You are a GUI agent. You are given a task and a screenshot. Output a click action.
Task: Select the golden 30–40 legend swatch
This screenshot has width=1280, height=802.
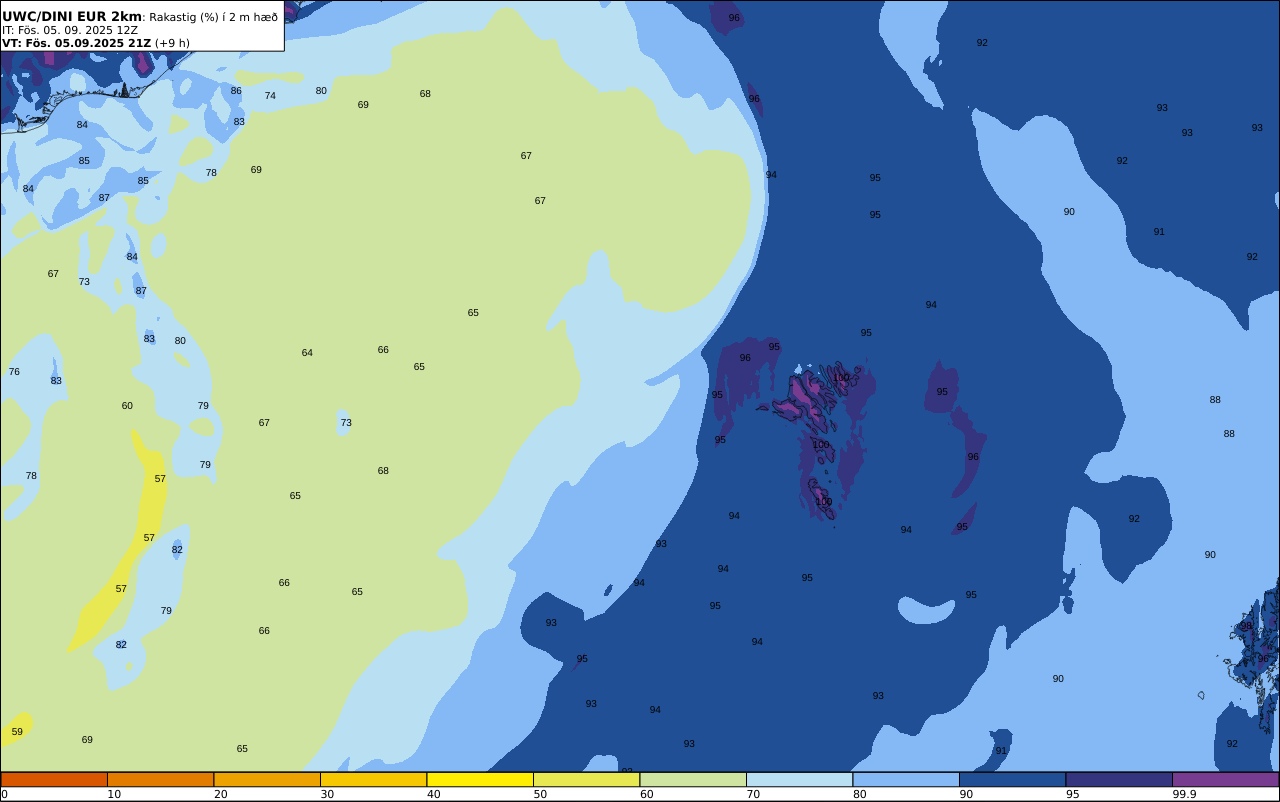pyautogui.click(x=373, y=779)
